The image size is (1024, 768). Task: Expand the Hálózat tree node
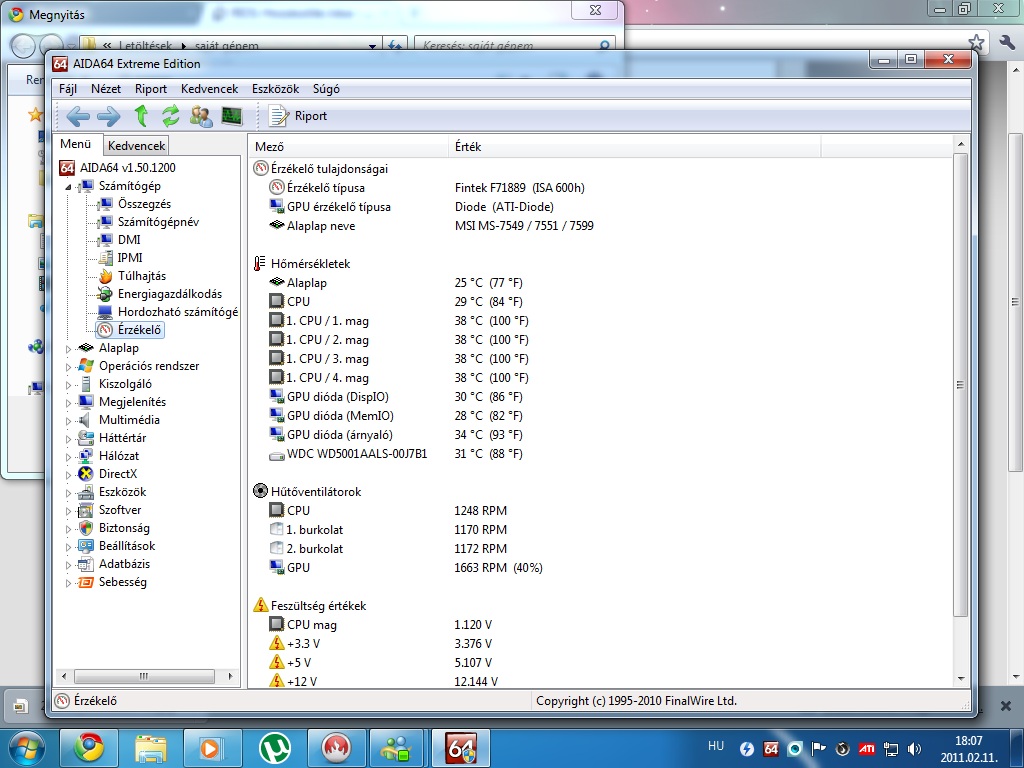(x=68, y=456)
